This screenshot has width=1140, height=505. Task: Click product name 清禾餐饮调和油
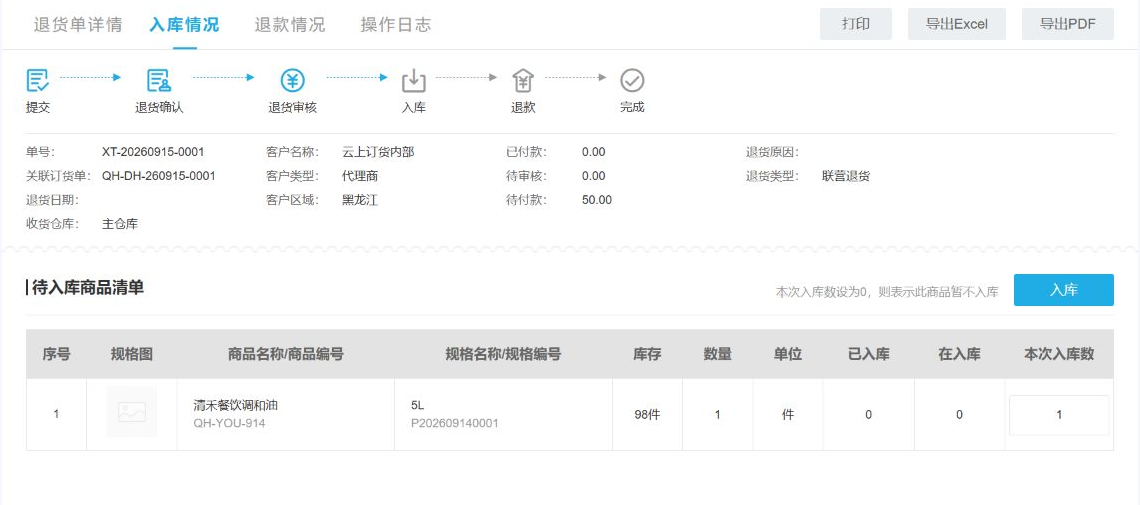pyautogui.click(x=236, y=405)
